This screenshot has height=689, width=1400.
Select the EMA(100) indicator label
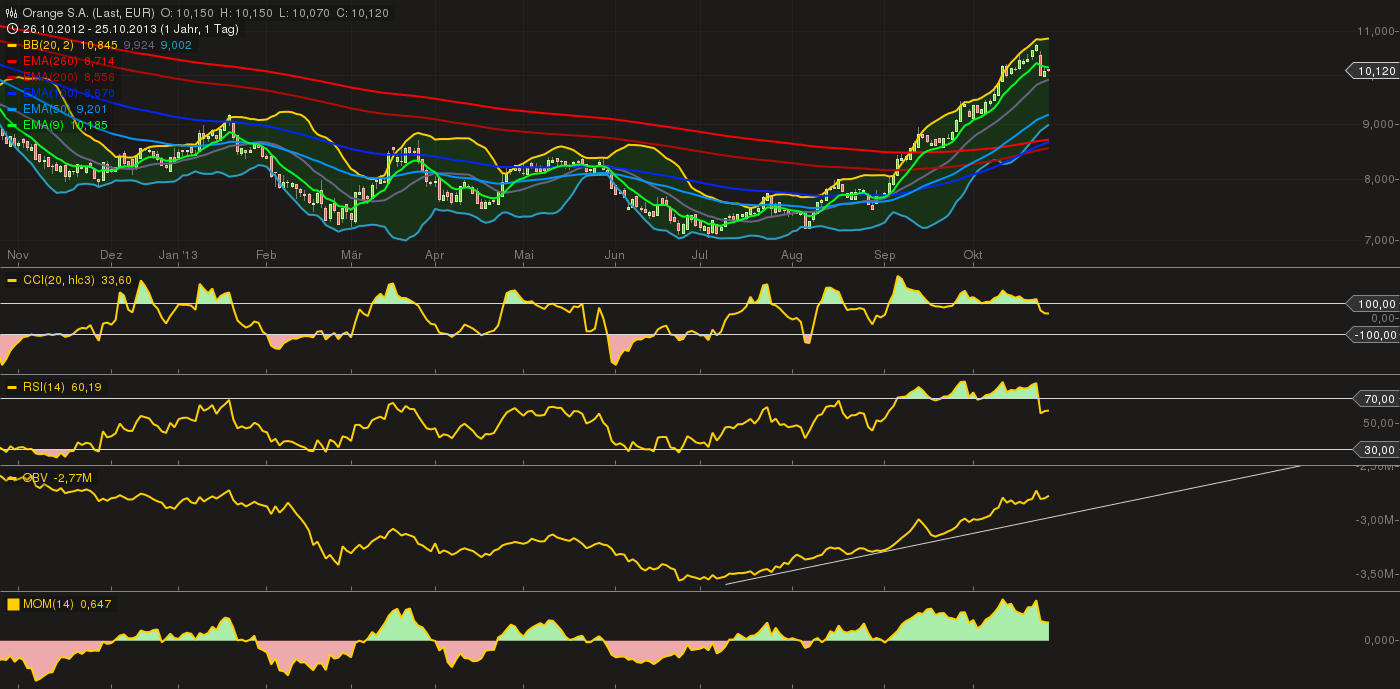point(51,93)
